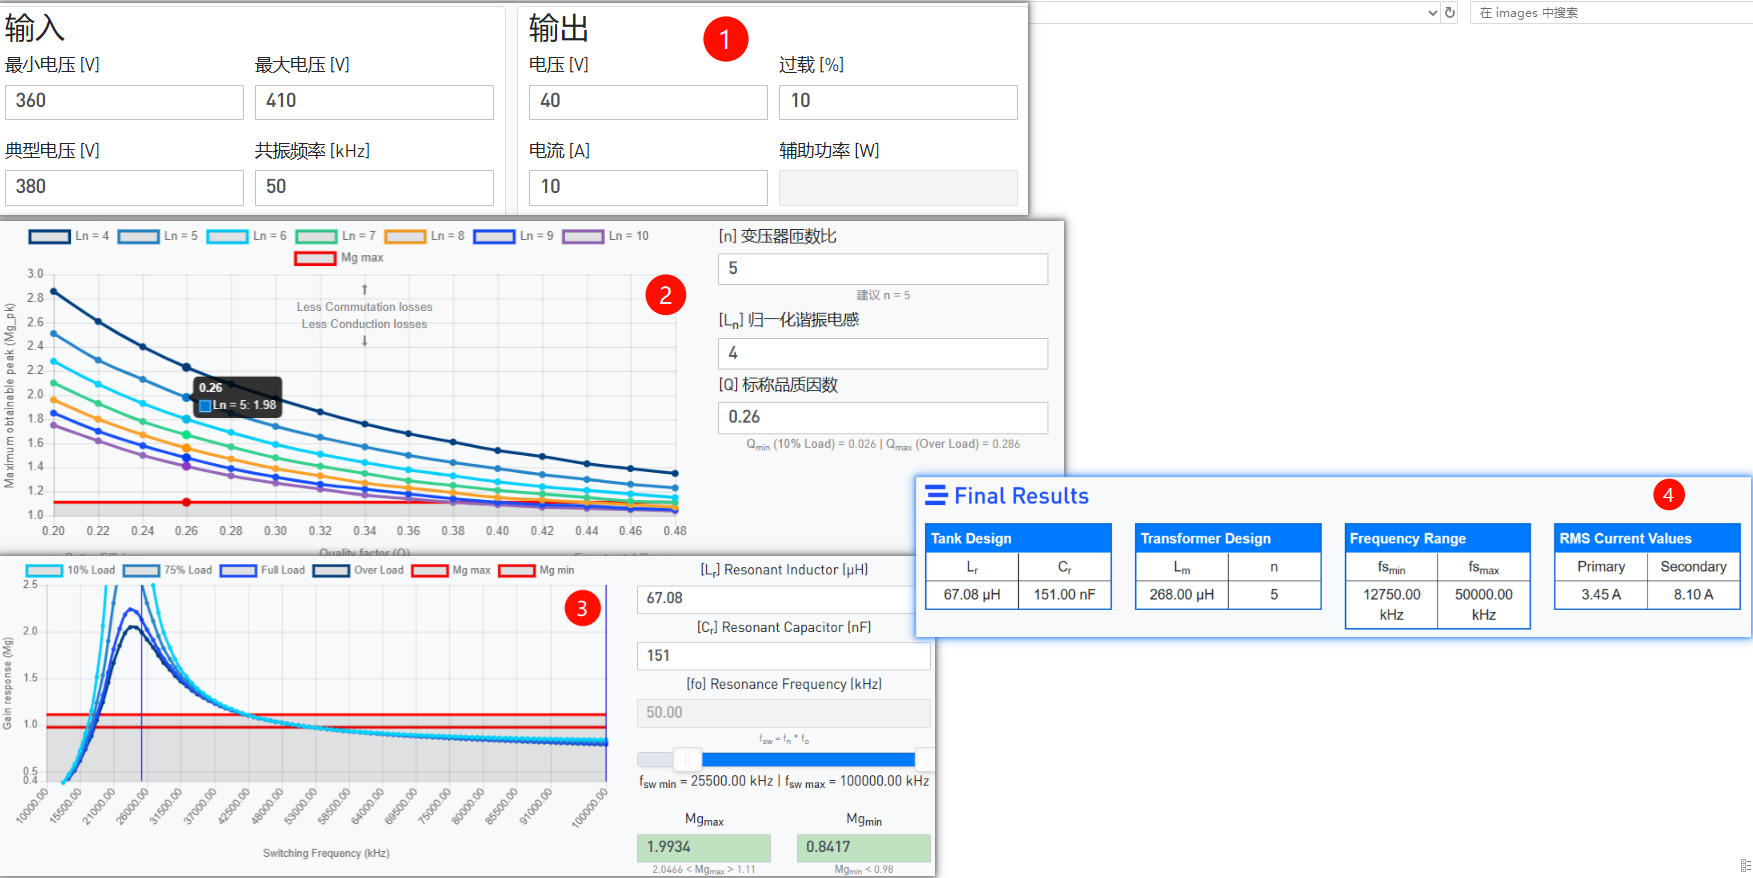Toggle the Ln = 10 legend series
The width and height of the screenshot is (1753, 878).
point(583,237)
